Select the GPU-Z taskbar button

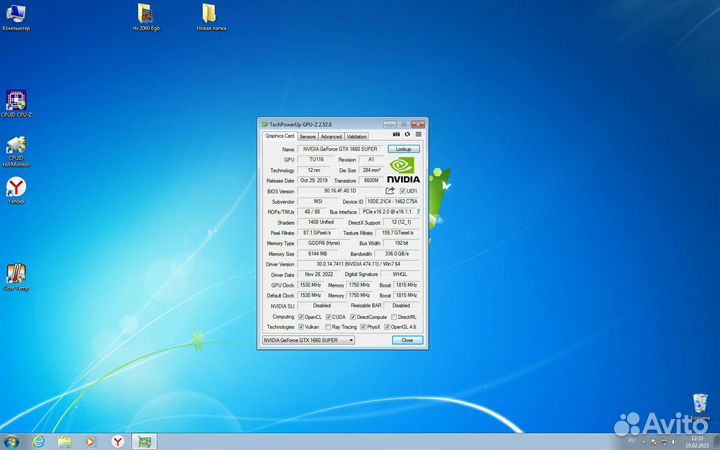click(x=145, y=442)
